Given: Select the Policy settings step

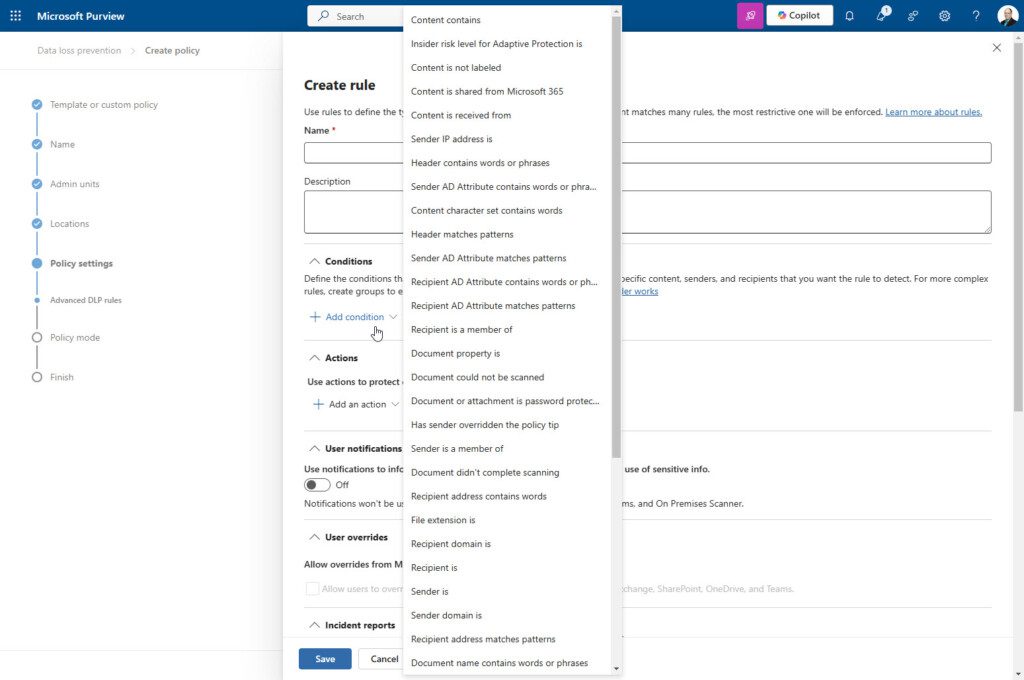Looking at the screenshot, I should coord(81,263).
